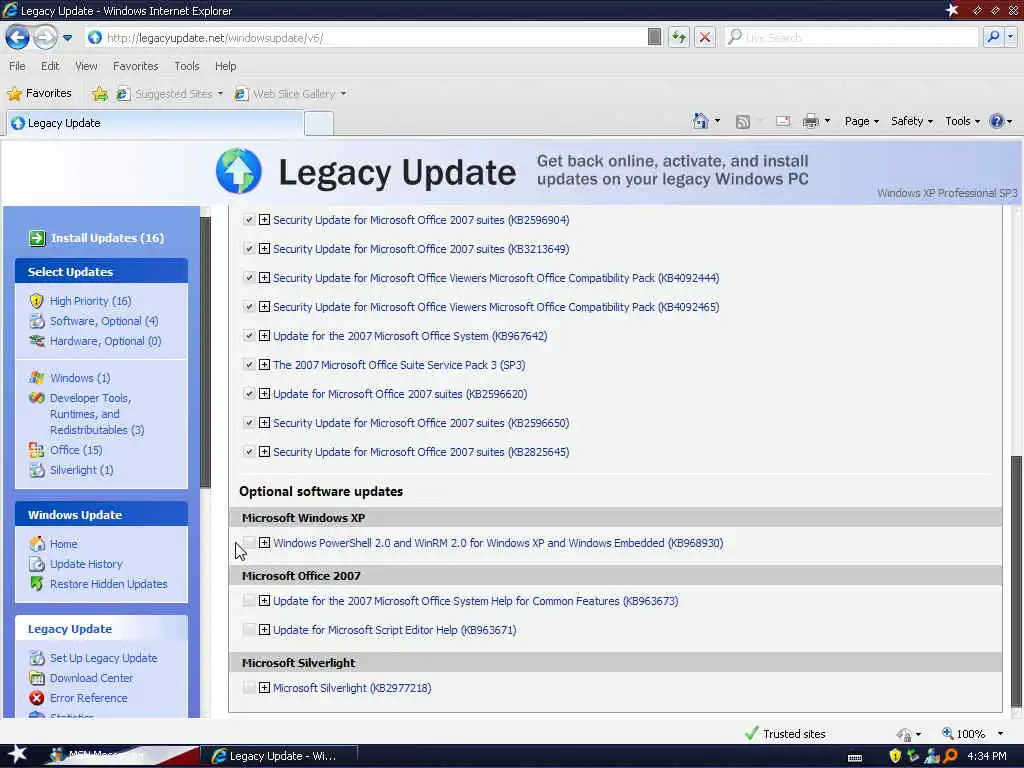Click the Silverlight category icon
The width and height of the screenshot is (1024, 768).
pos(37,470)
